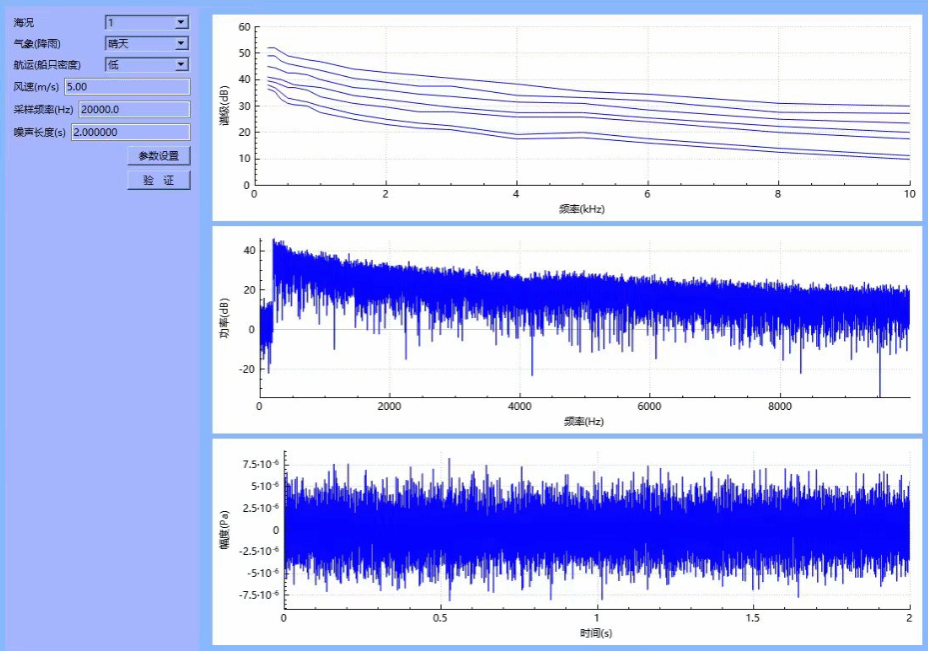Click the 海况 text label
The height and width of the screenshot is (651, 928).
pos(24,22)
